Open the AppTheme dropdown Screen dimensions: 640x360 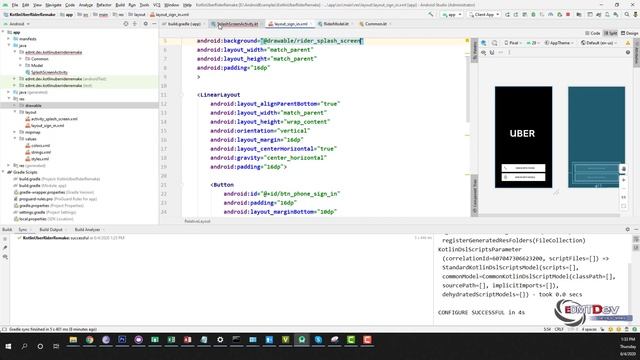(x=559, y=43)
